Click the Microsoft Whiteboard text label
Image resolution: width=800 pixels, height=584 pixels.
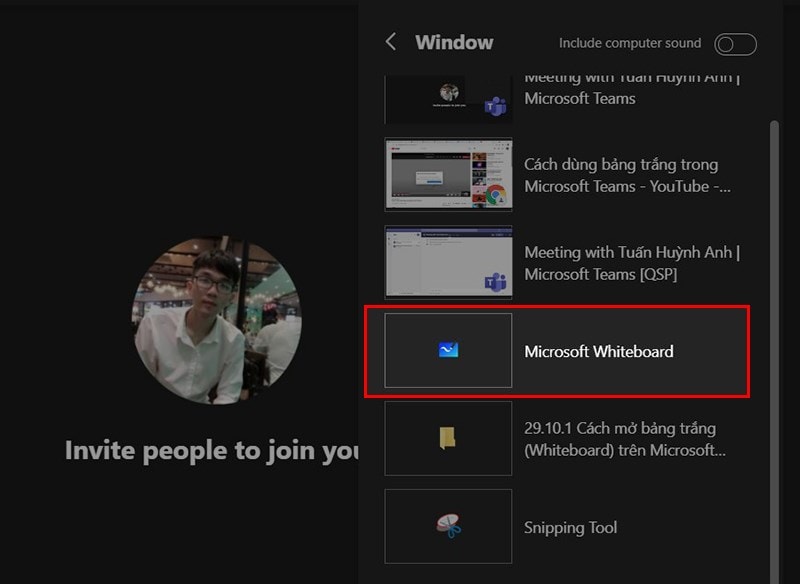598,351
